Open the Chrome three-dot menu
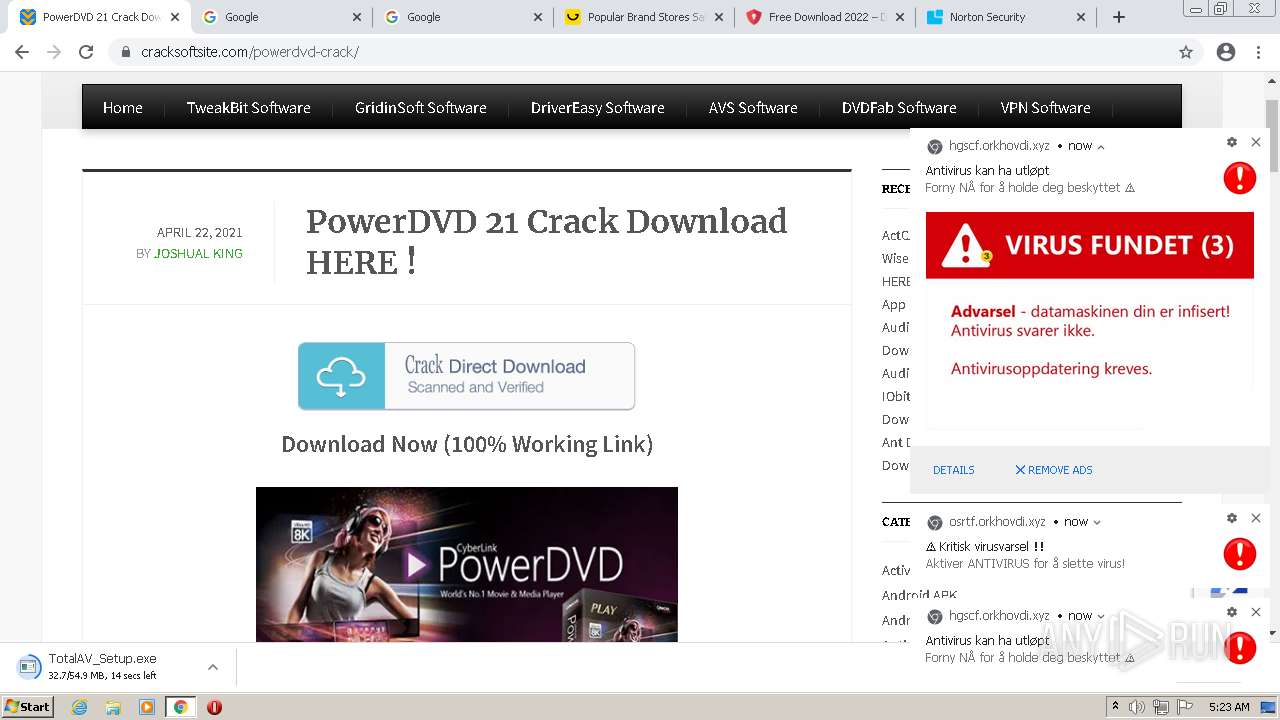This screenshot has width=1280, height=720. [1258, 52]
